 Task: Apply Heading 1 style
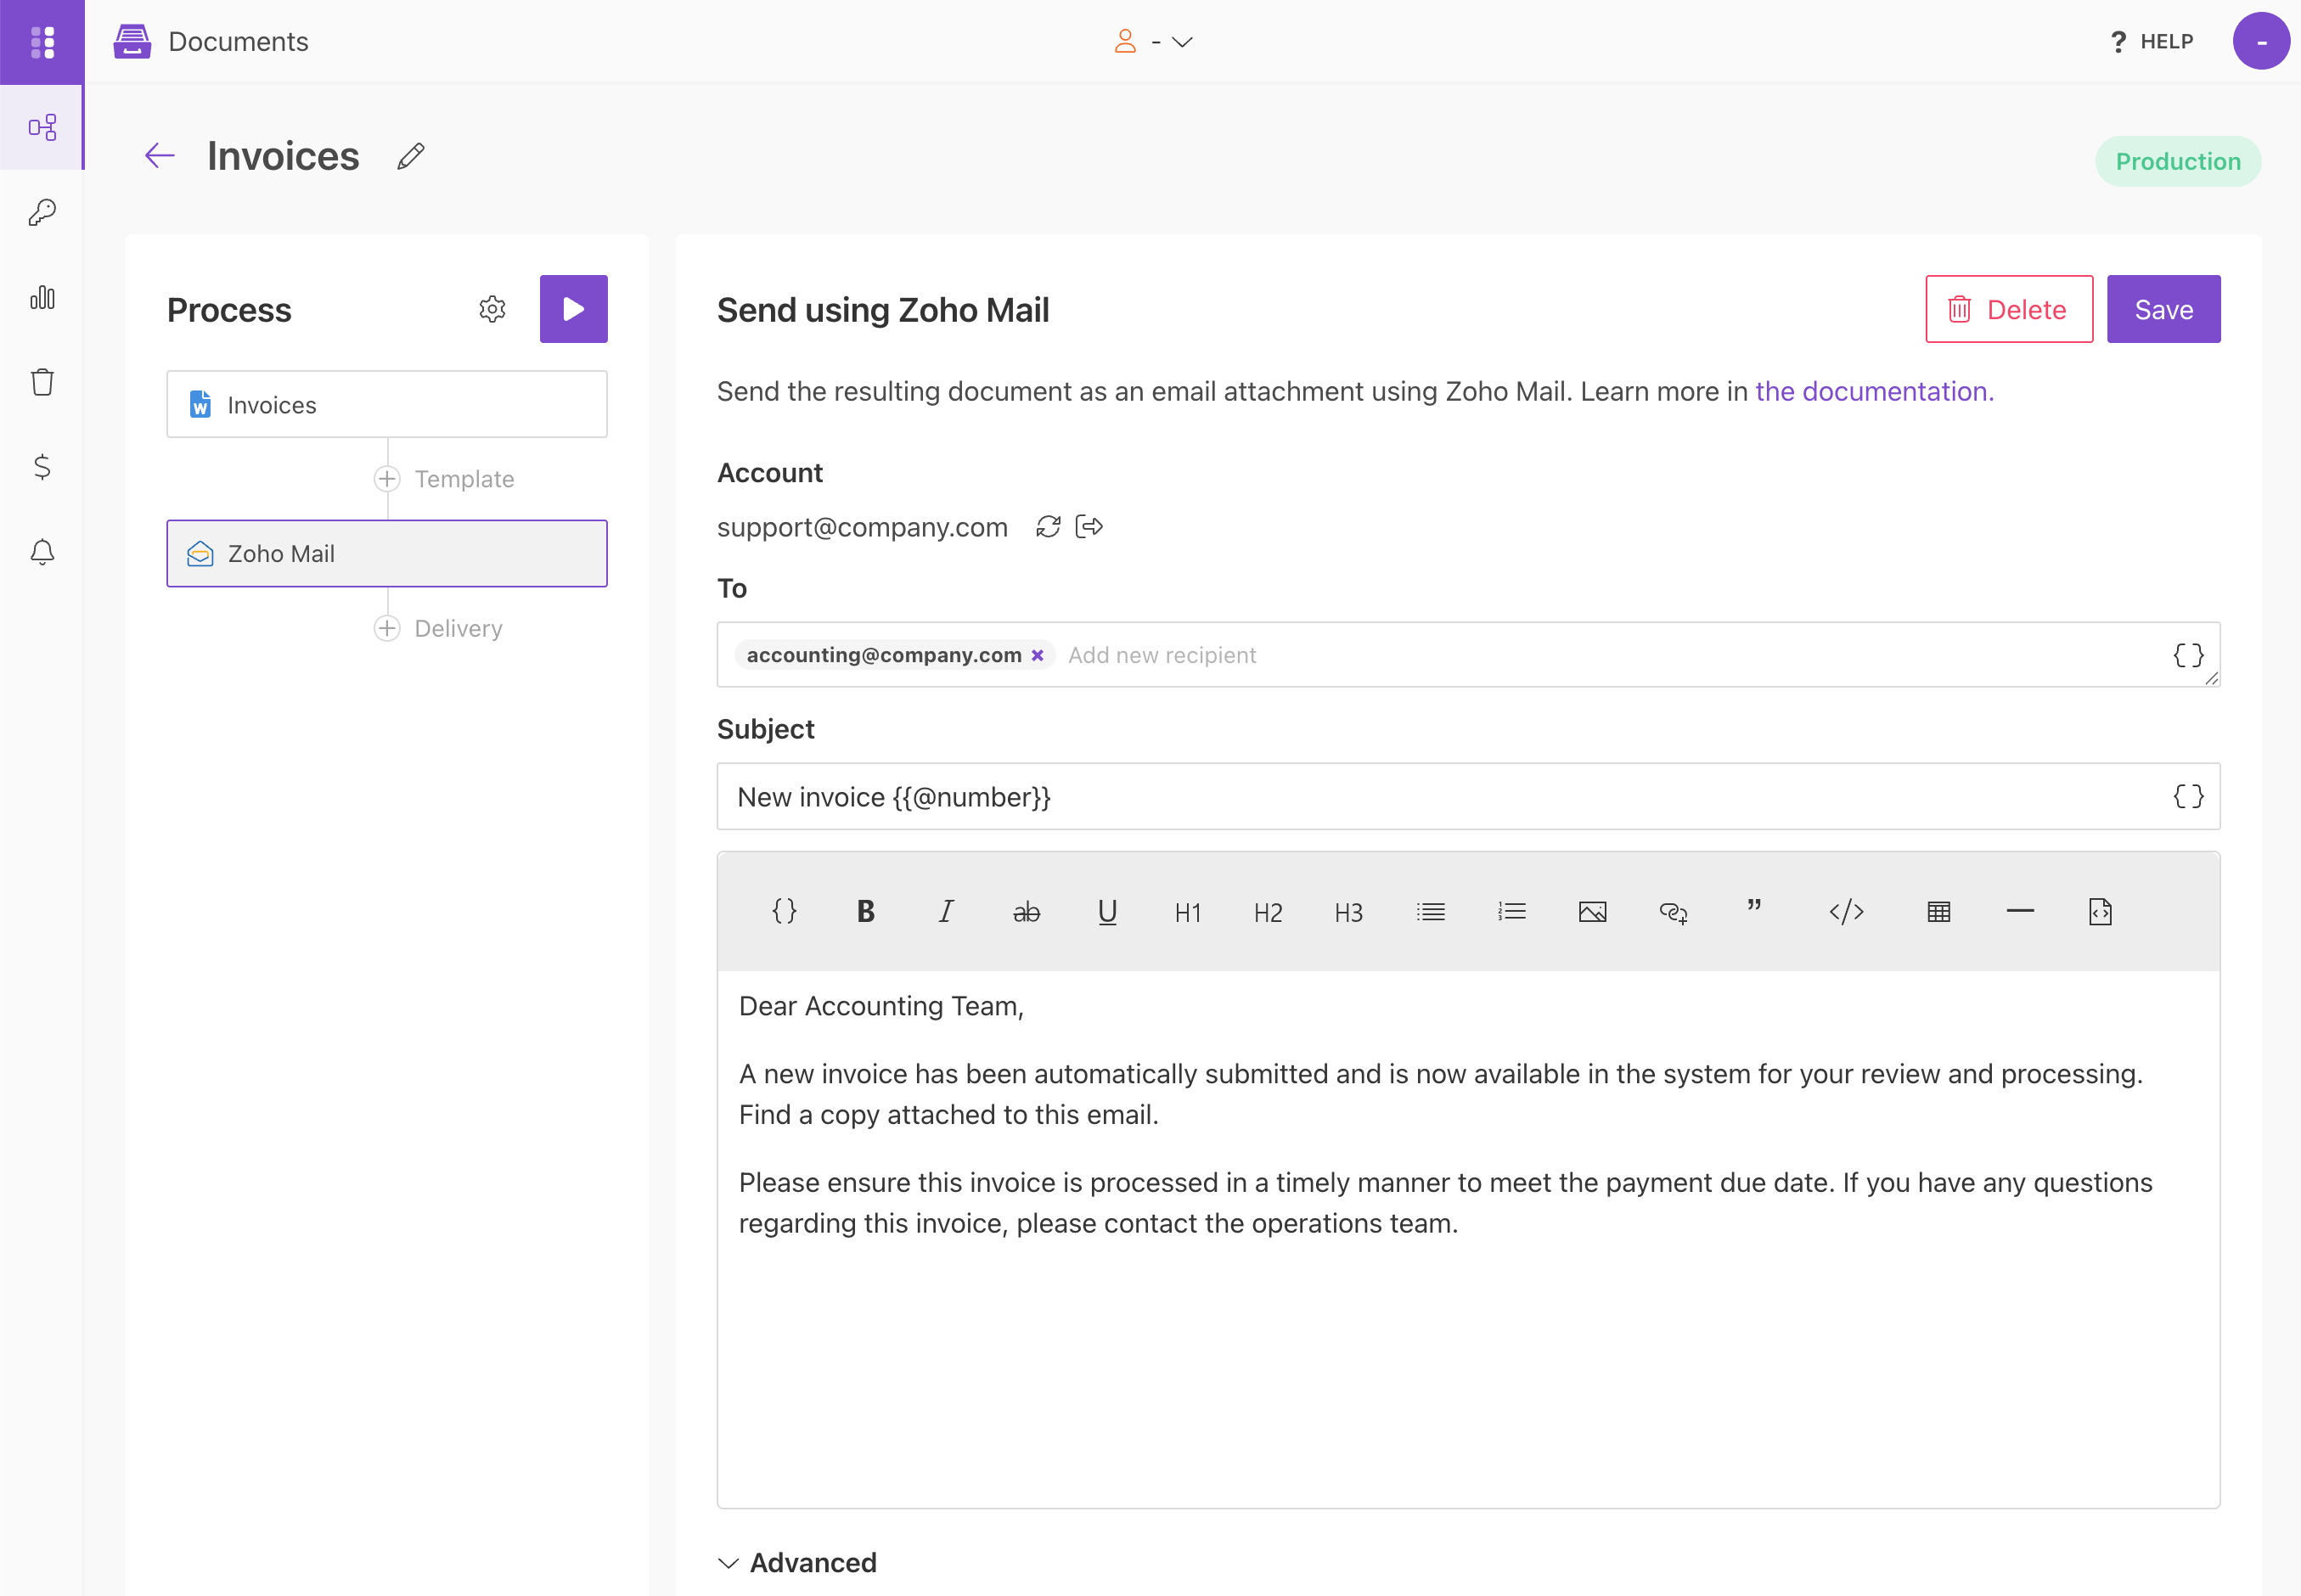pos(1188,912)
